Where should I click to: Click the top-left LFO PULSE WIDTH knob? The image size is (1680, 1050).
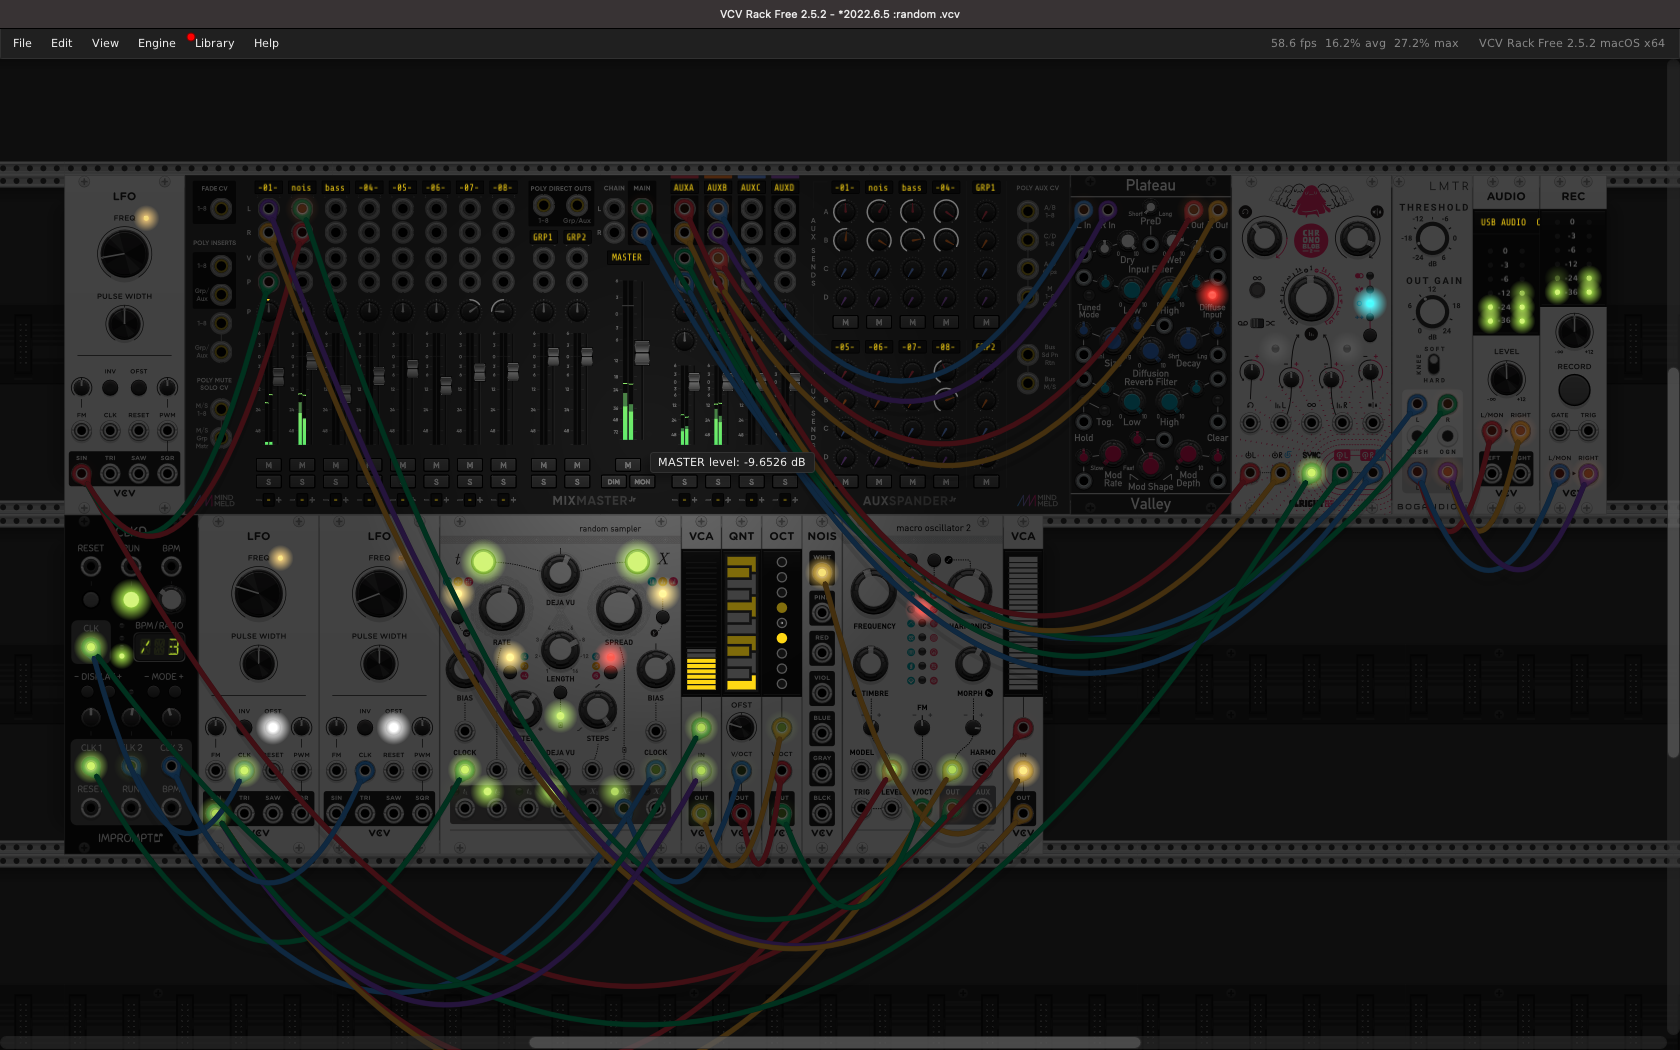coord(124,323)
